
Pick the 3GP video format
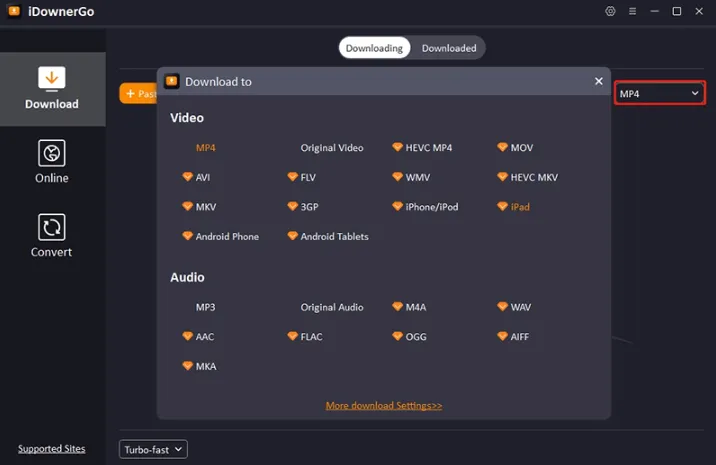tap(303, 207)
